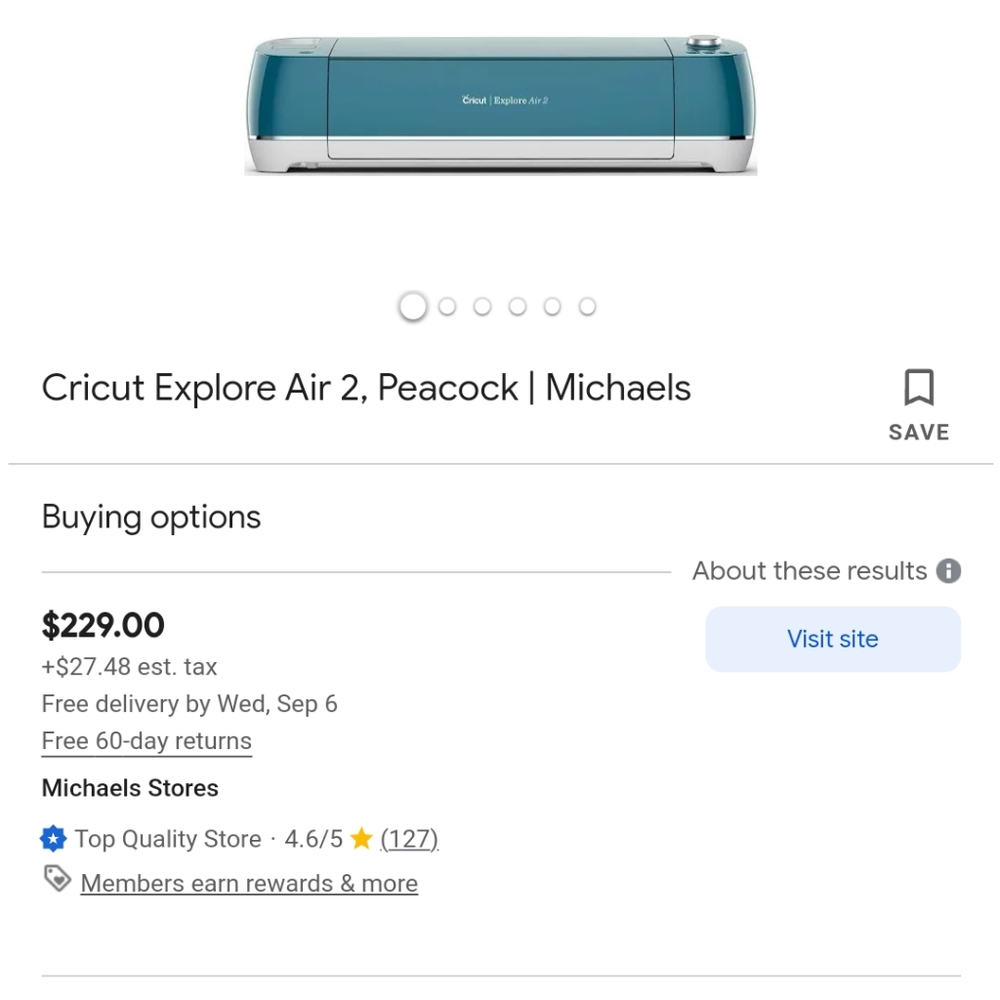The width and height of the screenshot is (1000, 1000).
Task: Open the About these results info icon
Action: pyautogui.click(x=947, y=571)
